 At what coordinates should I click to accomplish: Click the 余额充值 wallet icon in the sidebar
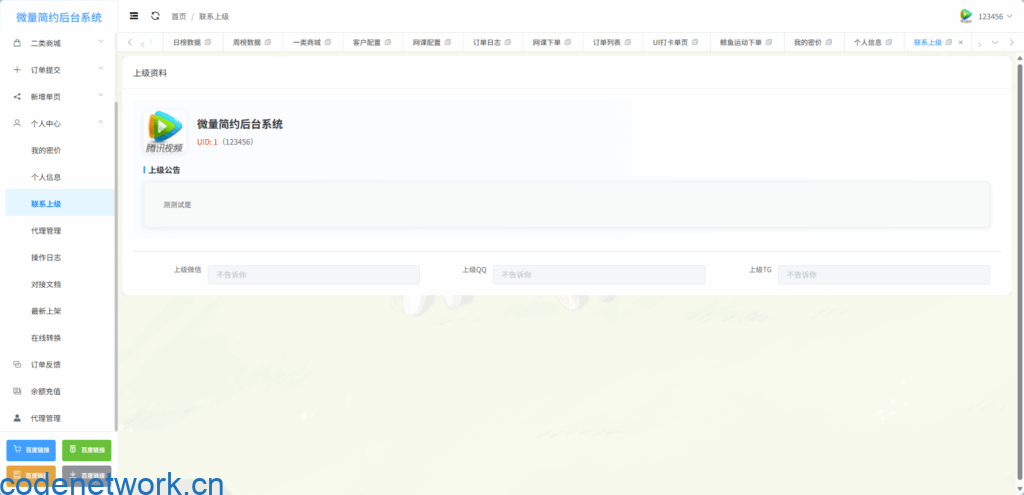[17, 391]
